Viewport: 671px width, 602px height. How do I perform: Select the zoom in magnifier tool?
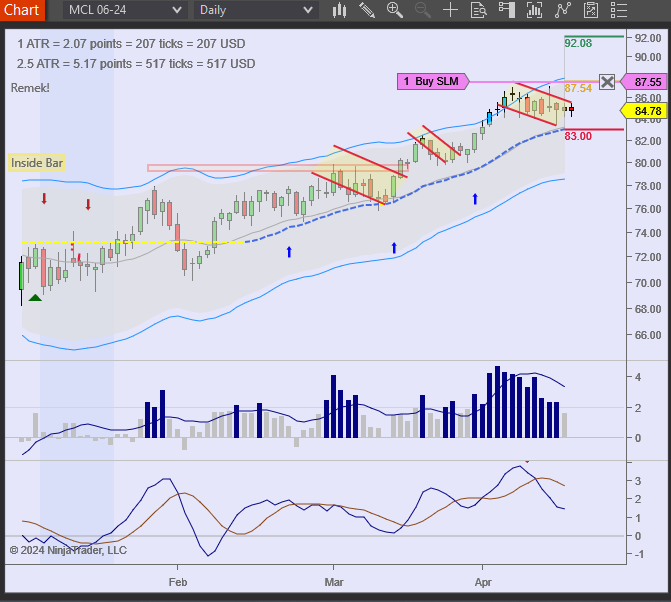pyautogui.click(x=395, y=10)
